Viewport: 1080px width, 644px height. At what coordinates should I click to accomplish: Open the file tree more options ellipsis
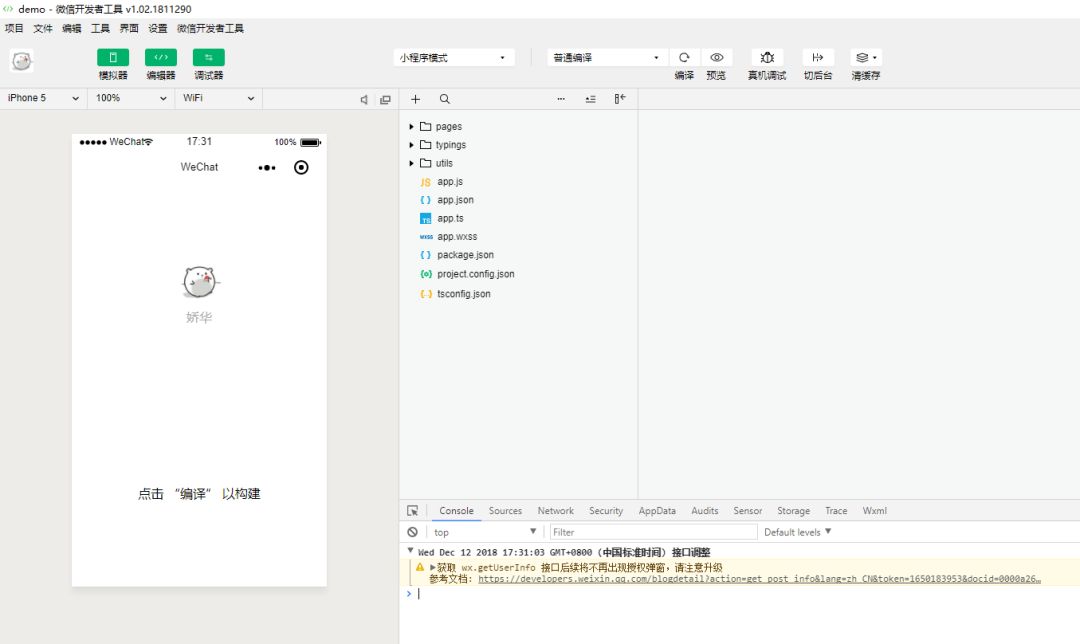[561, 99]
